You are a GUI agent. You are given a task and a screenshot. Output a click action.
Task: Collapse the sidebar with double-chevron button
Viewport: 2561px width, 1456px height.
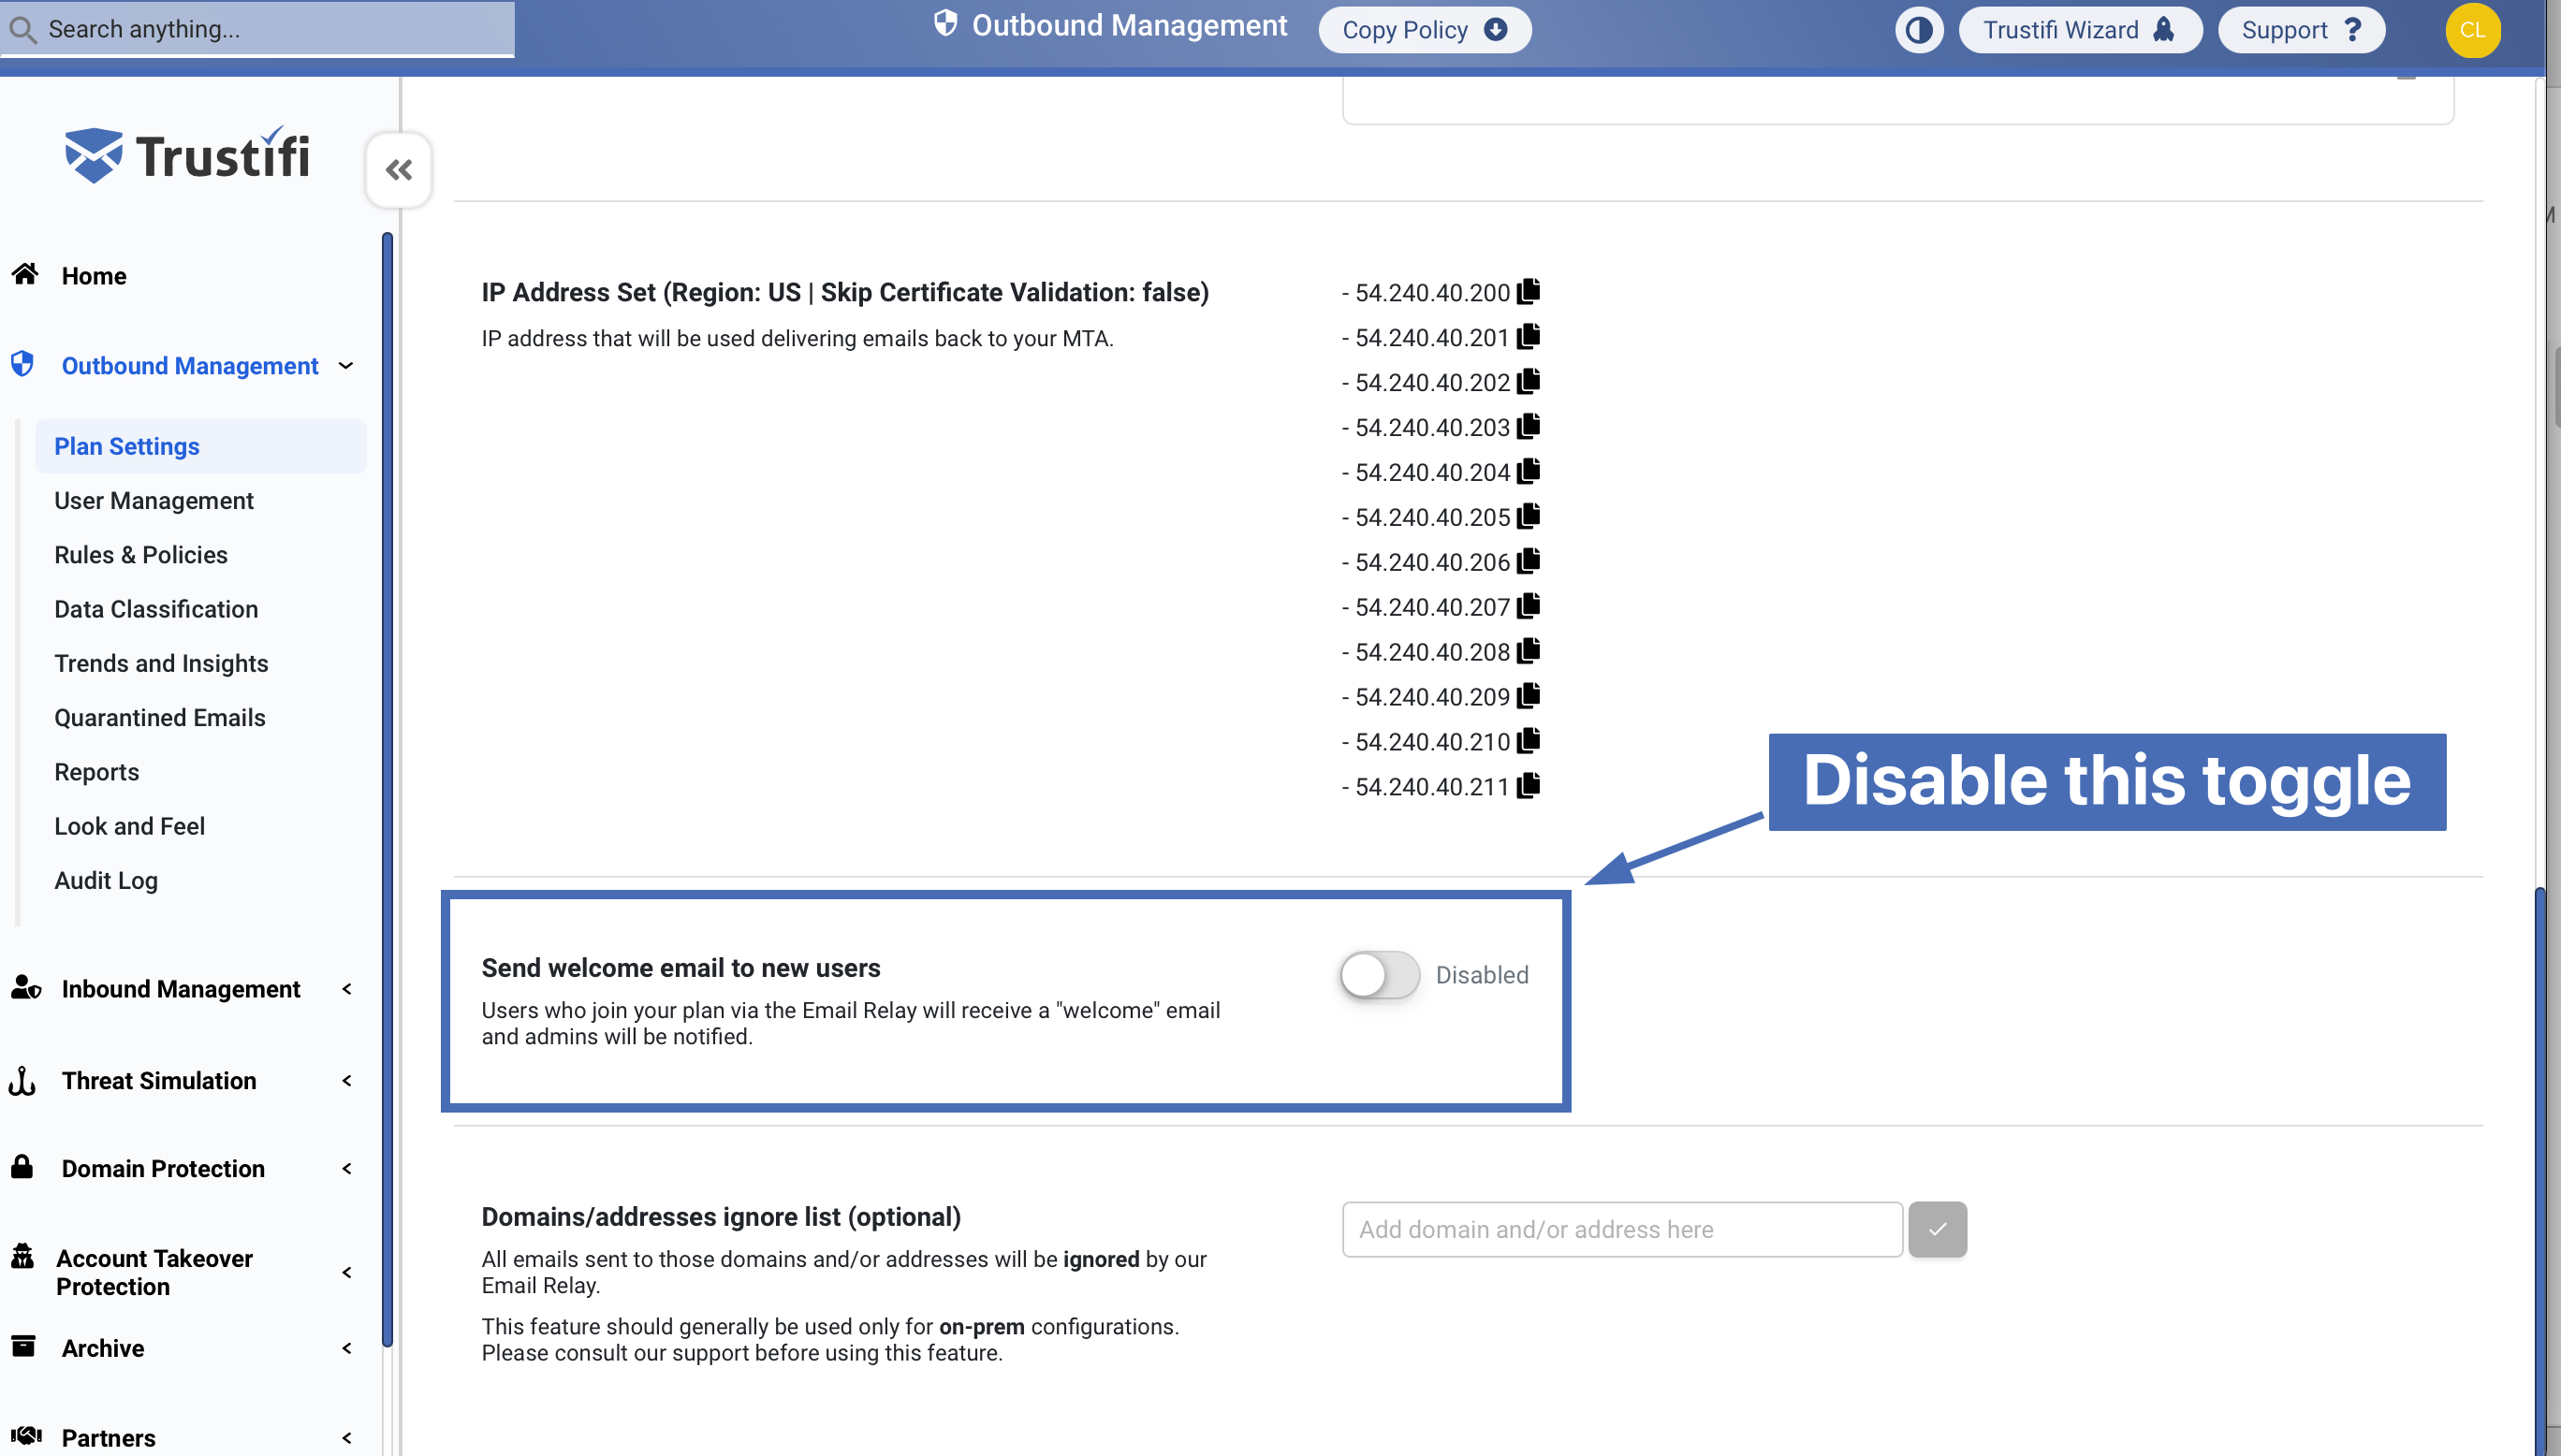(399, 170)
